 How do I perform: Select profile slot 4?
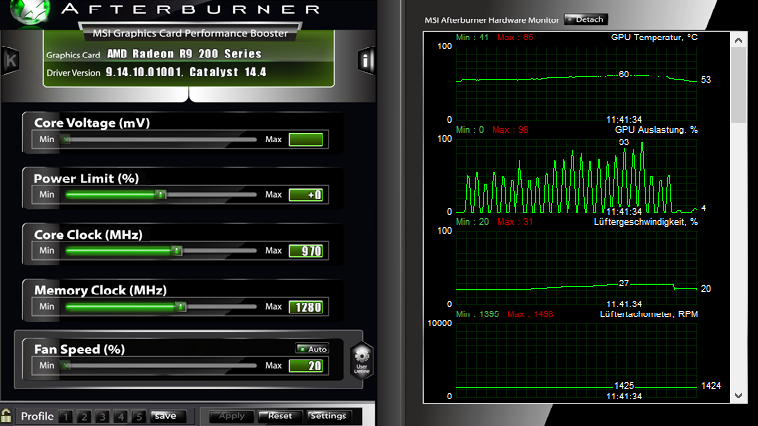click(x=121, y=416)
